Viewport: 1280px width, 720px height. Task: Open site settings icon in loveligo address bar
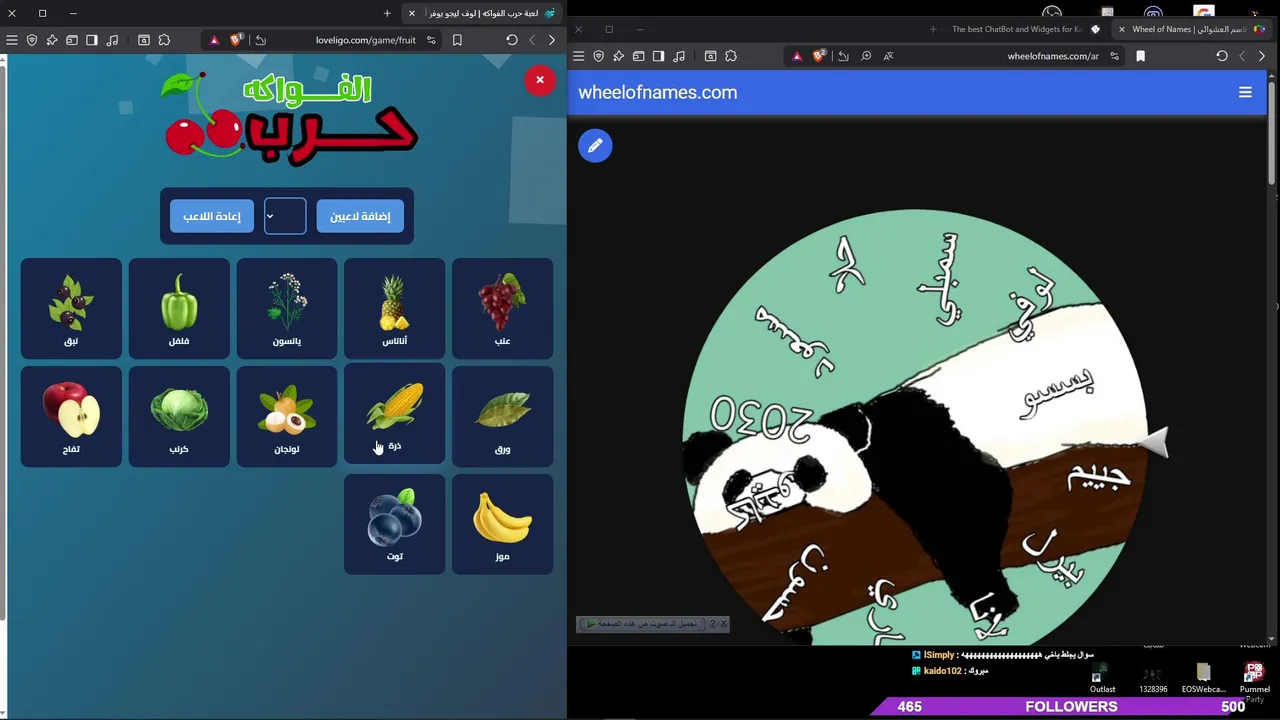point(431,40)
